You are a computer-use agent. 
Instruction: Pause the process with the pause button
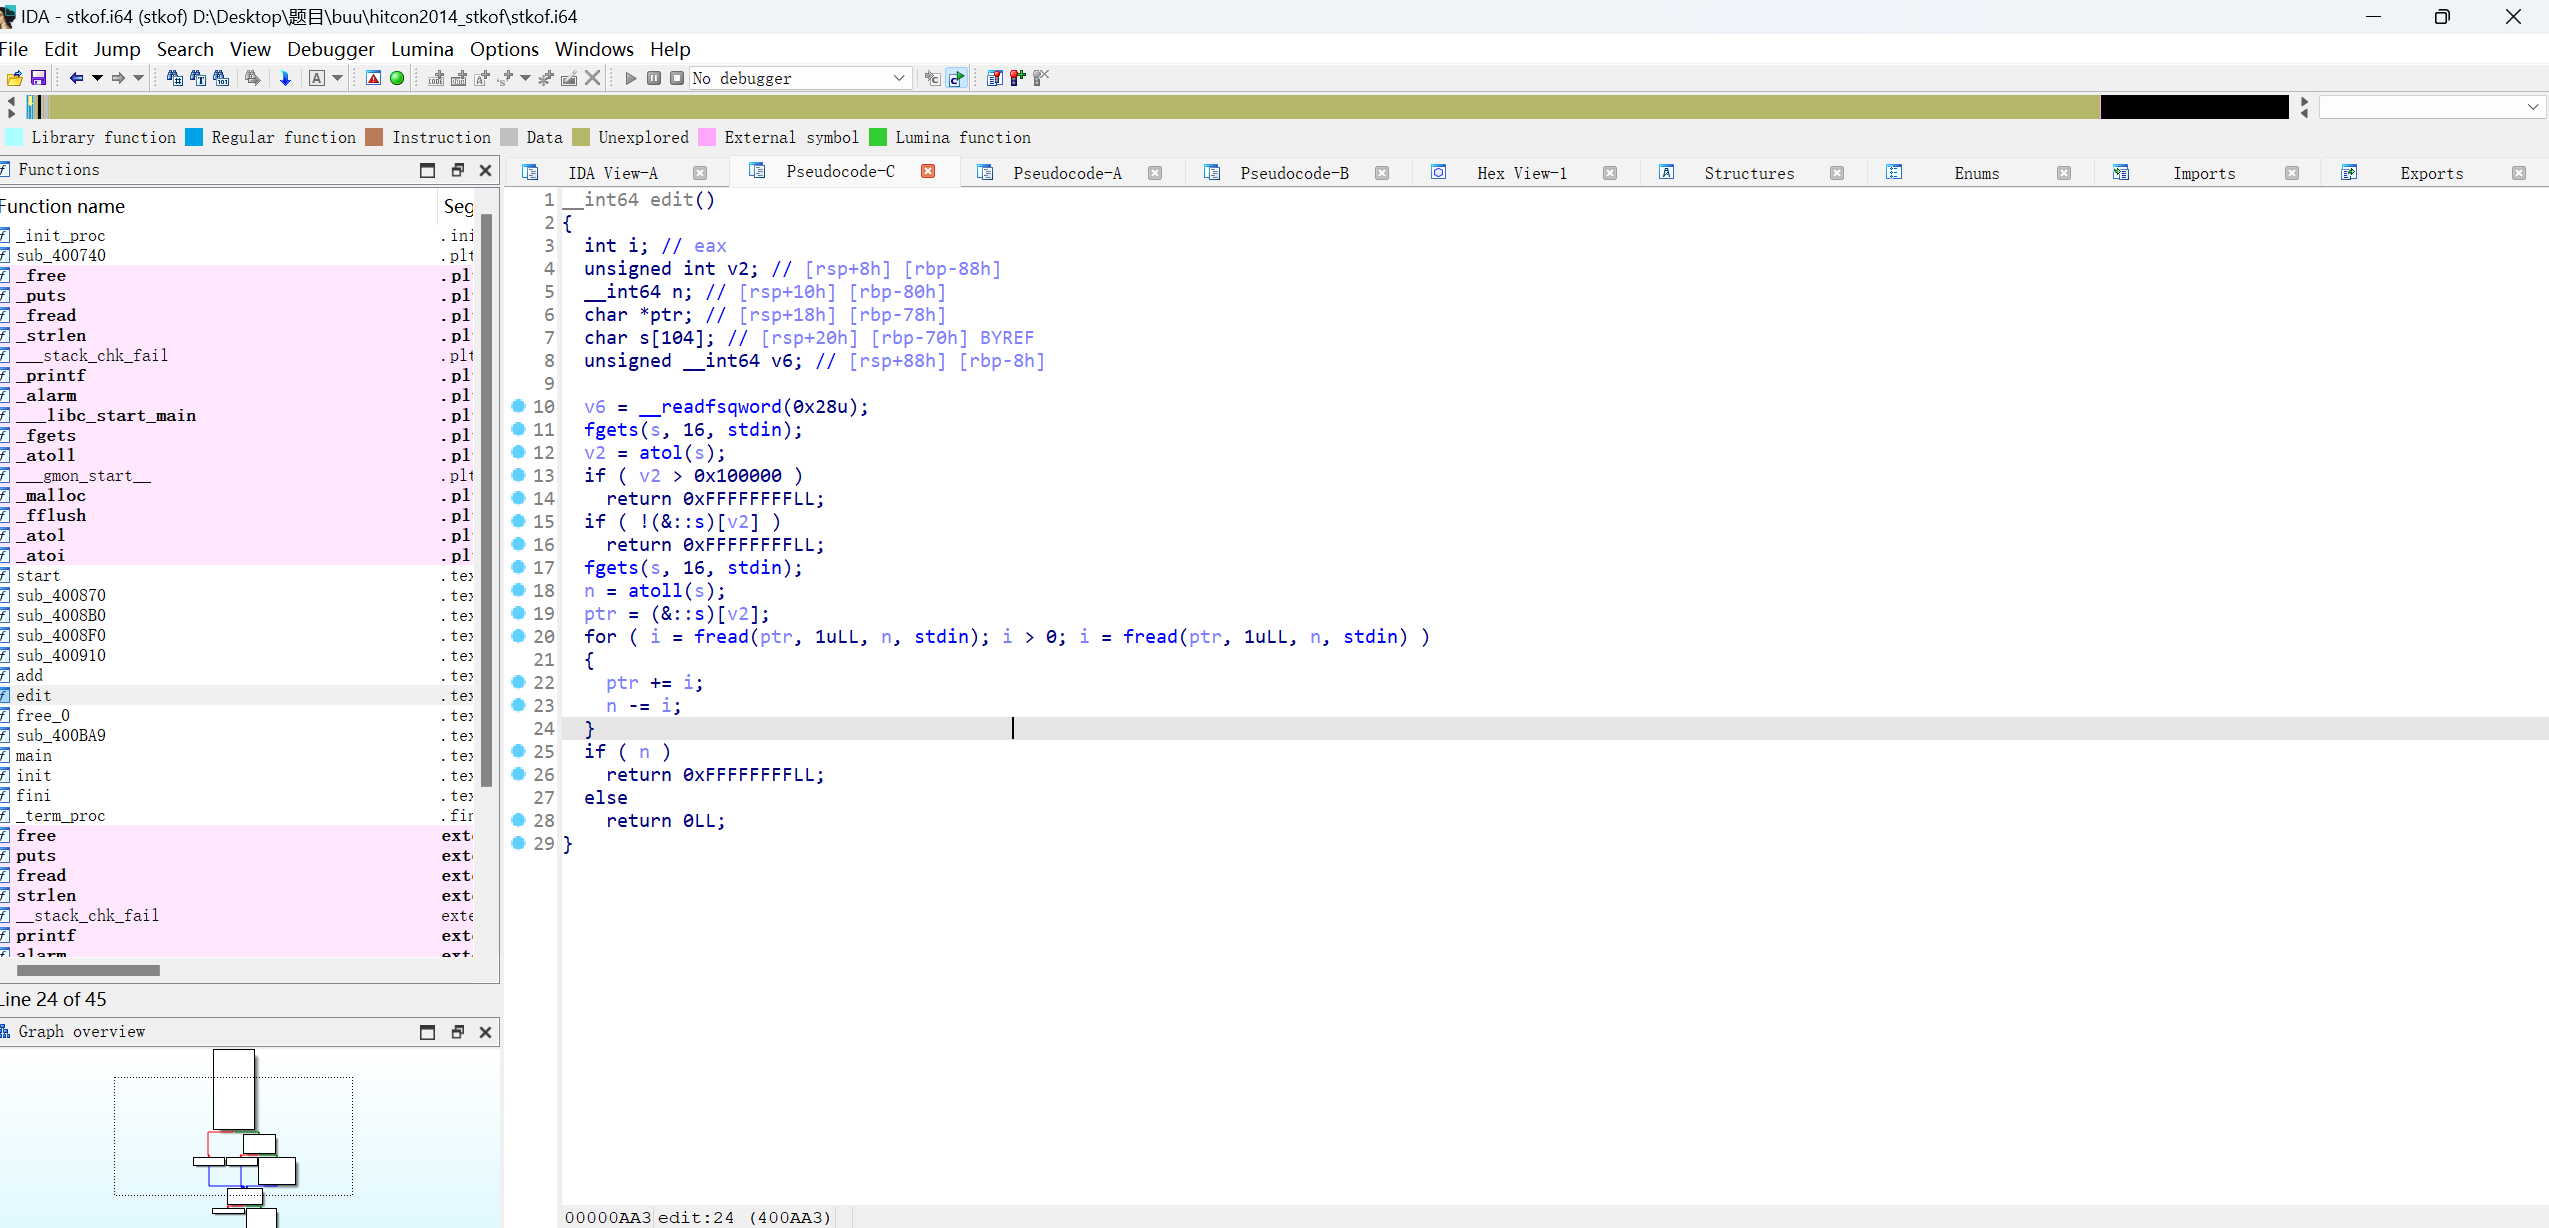(654, 78)
